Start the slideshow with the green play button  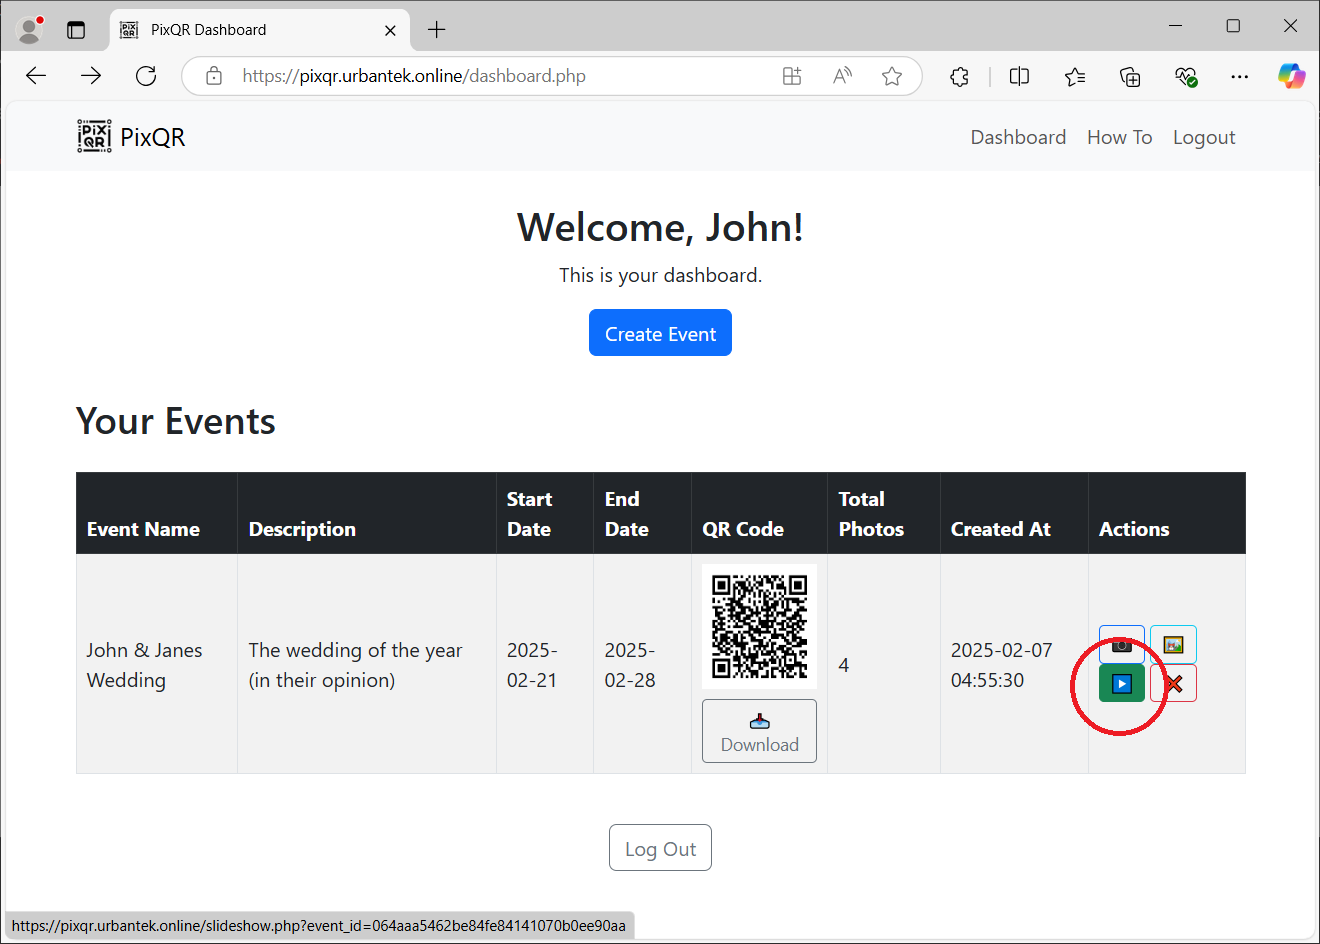[x=1121, y=684]
